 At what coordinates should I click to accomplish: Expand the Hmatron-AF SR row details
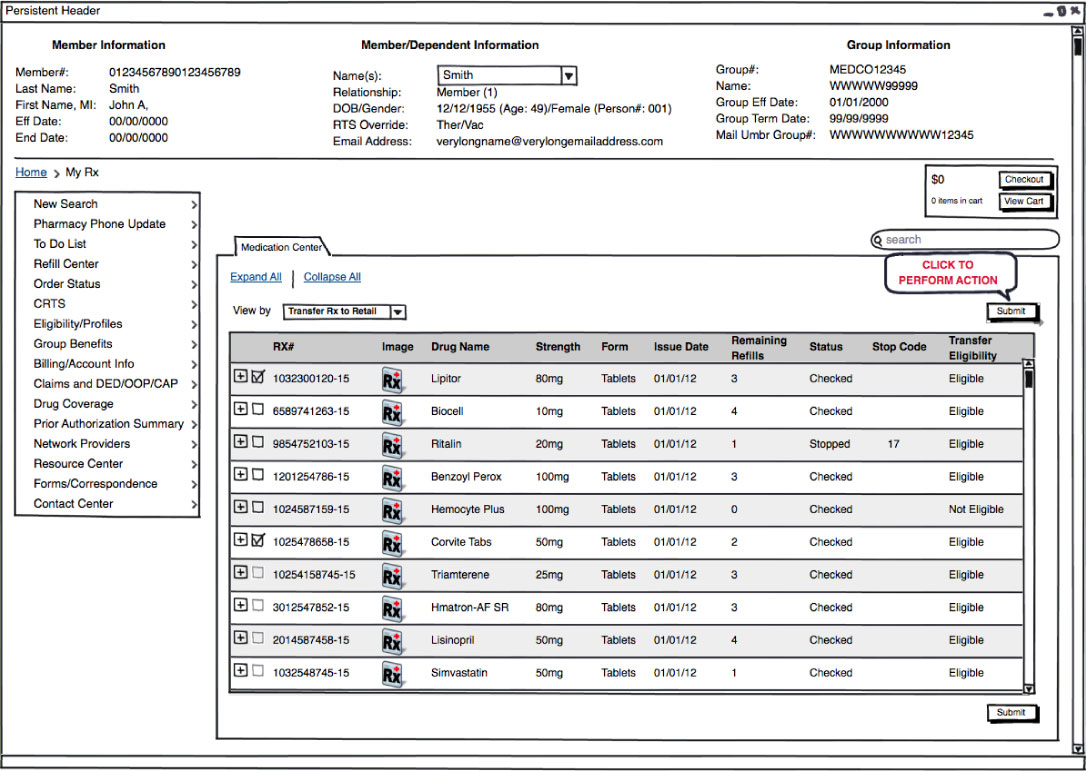(x=241, y=605)
